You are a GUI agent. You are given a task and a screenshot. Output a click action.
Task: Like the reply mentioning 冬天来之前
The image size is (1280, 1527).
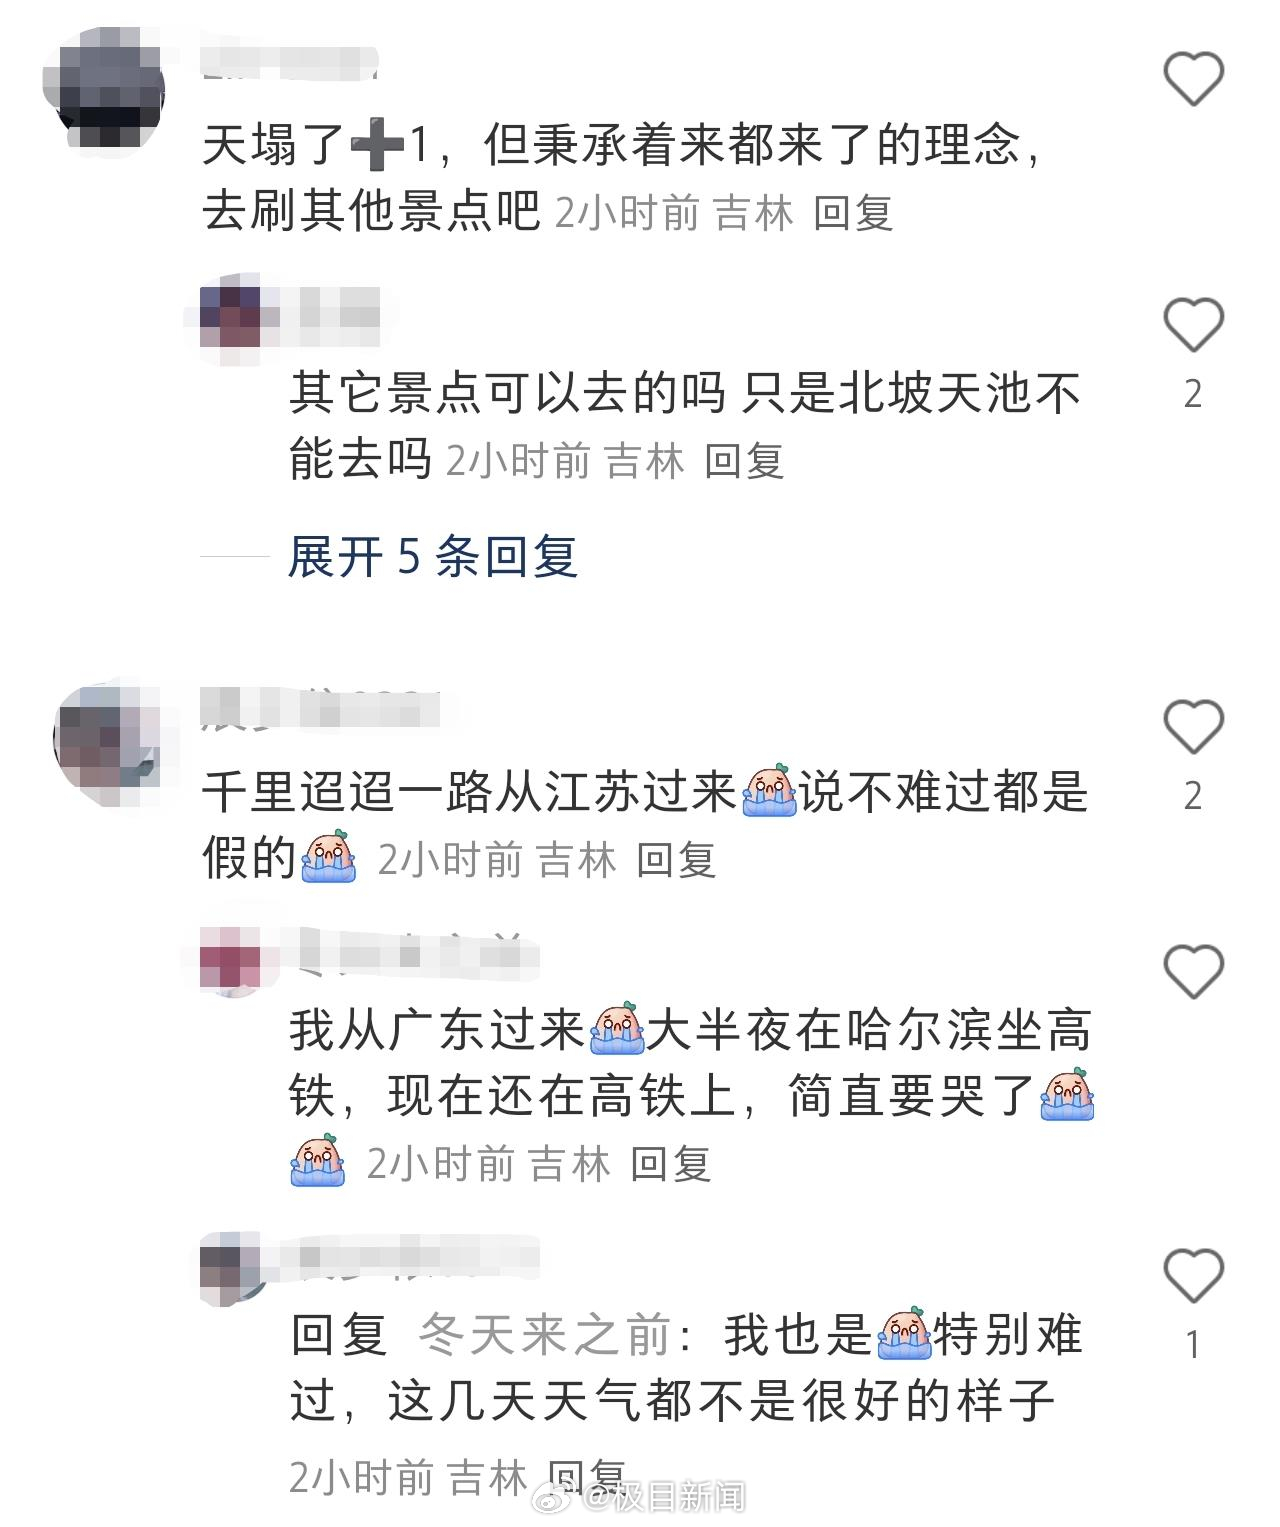coord(1194,1276)
